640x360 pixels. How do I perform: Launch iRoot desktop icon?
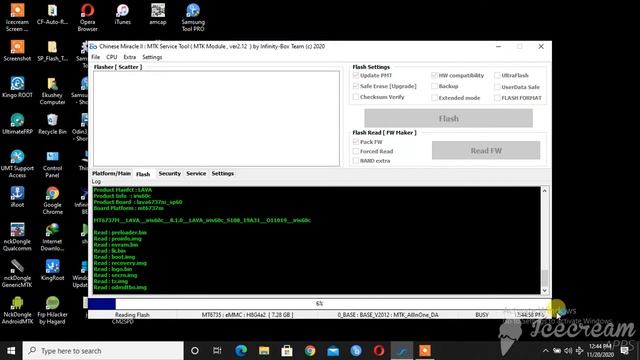click(17, 197)
